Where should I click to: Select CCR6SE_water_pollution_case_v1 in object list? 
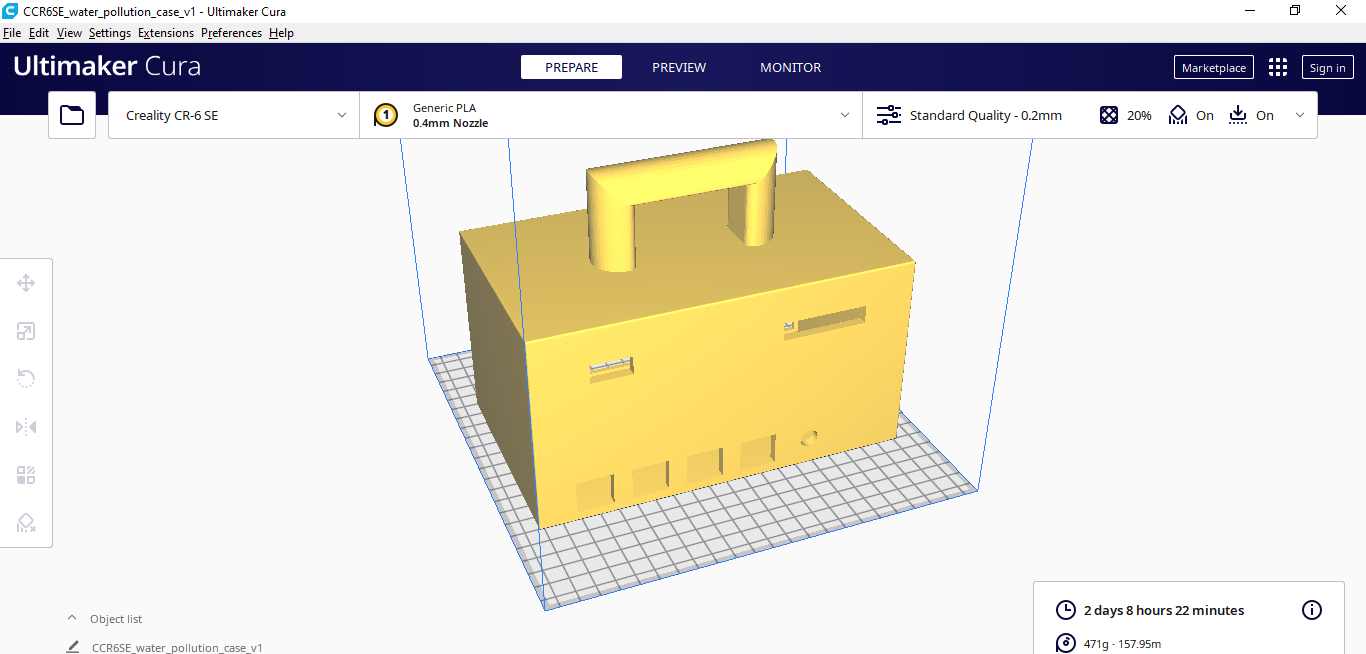coord(177,647)
